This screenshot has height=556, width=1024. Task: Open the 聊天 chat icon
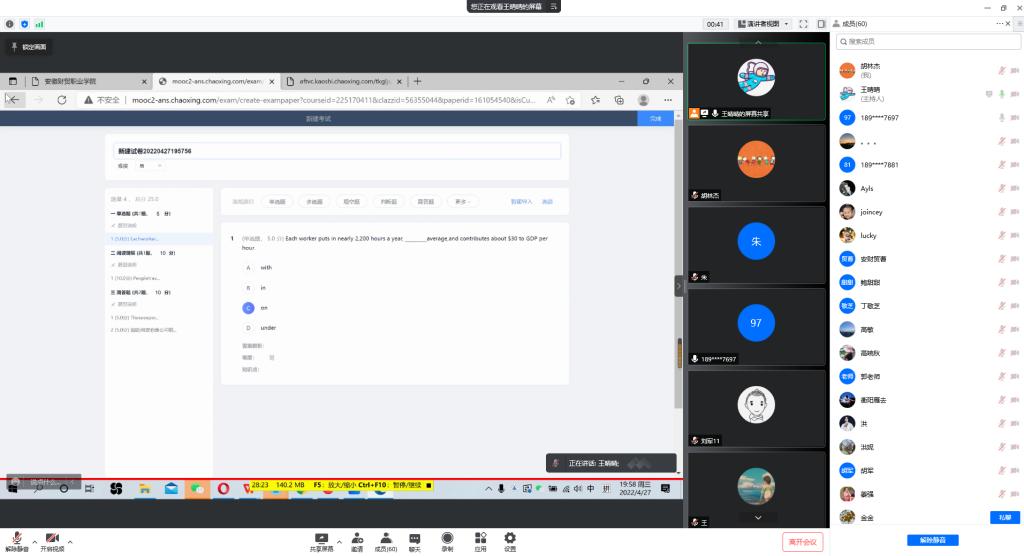pos(414,538)
